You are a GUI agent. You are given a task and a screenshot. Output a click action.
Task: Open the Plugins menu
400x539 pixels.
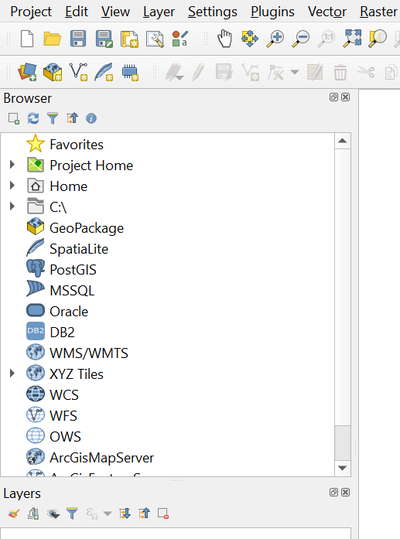click(272, 12)
